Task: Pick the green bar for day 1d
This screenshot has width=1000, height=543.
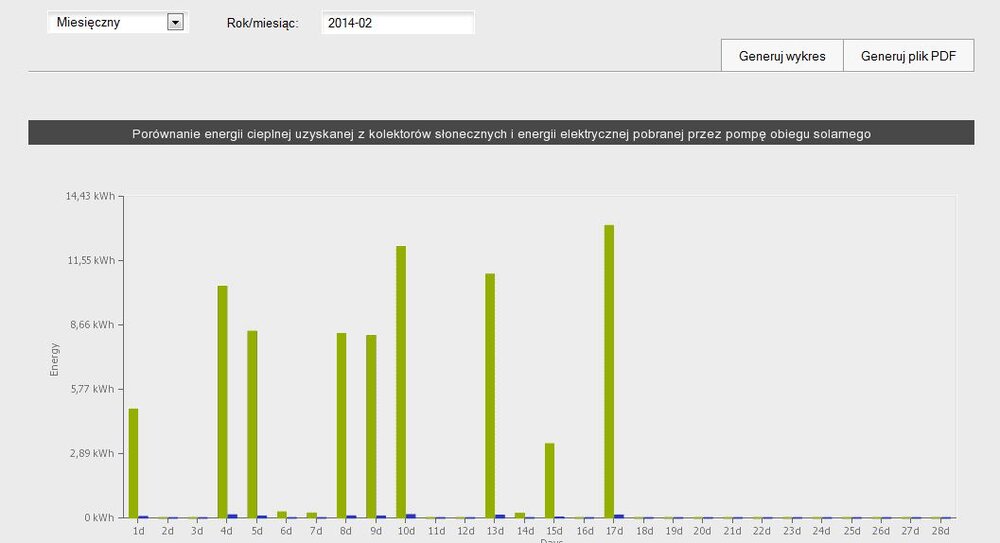Action: point(133,462)
